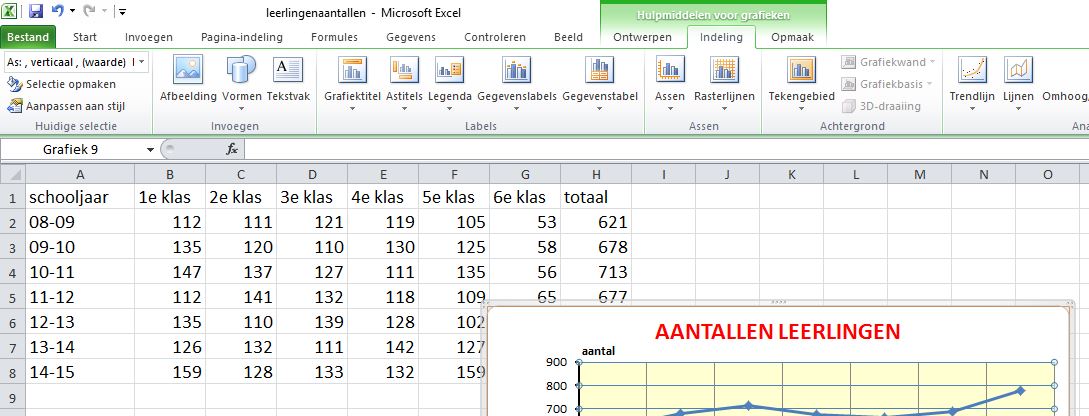Click the Select All corner button
This screenshot has height=416, width=1089.
(13, 174)
